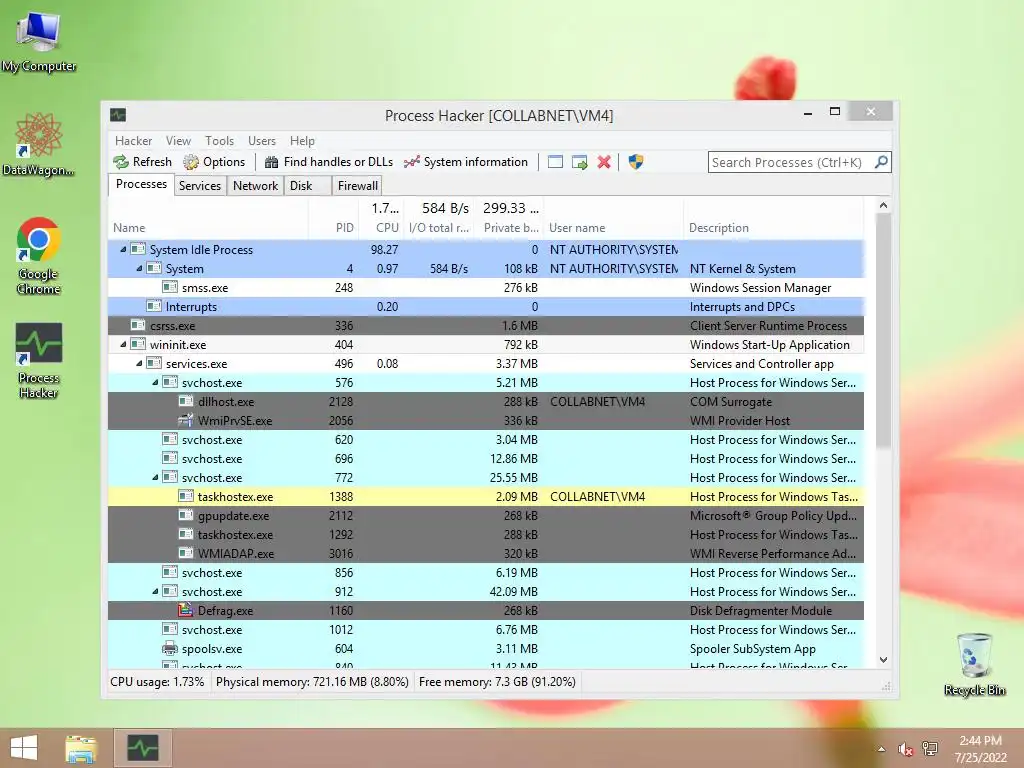Open the Options toolbar button
The width and height of the screenshot is (1024, 768).
[214, 162]
